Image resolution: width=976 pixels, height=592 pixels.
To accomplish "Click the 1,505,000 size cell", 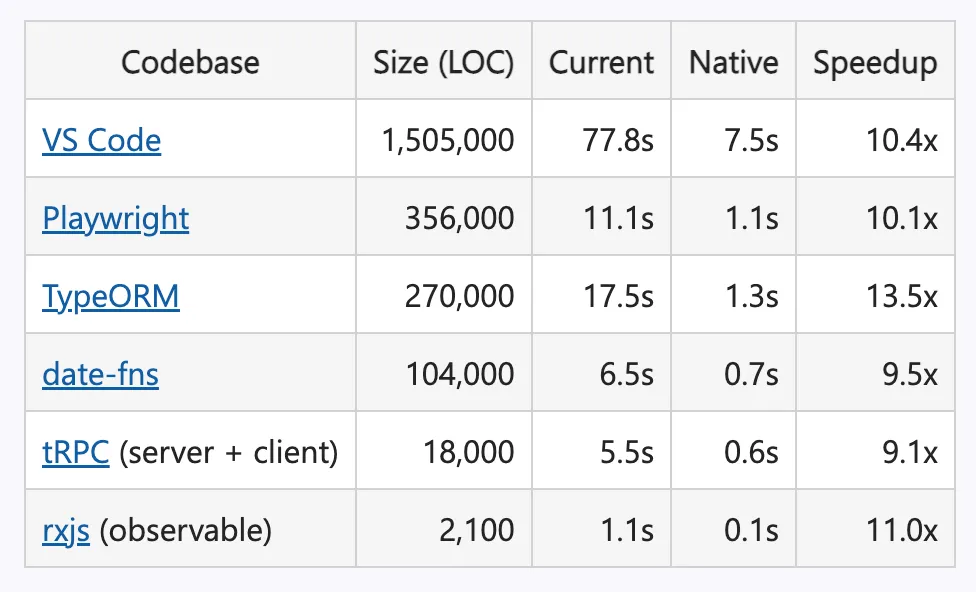I will point(444,139).
